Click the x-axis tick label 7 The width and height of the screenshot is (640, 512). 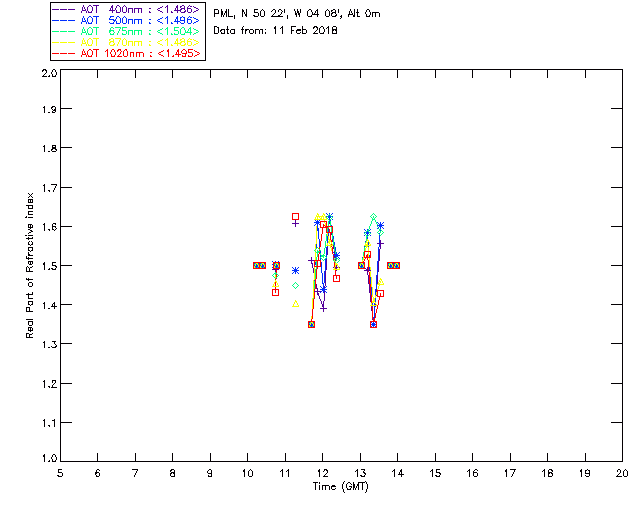click(x=135, y=473)
